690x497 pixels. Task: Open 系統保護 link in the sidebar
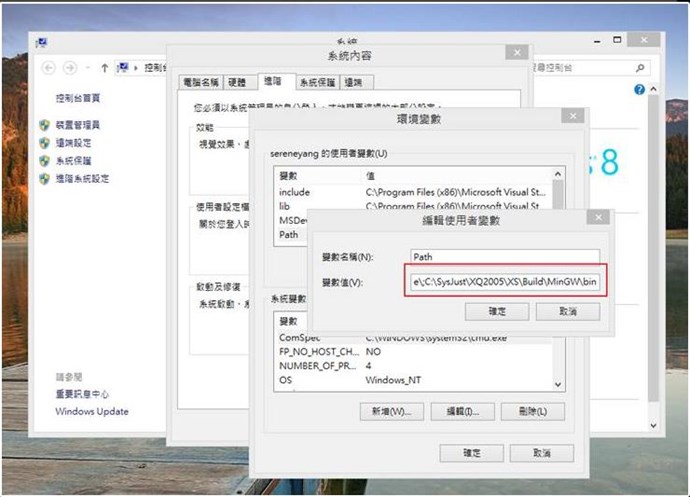click(73, 161)
